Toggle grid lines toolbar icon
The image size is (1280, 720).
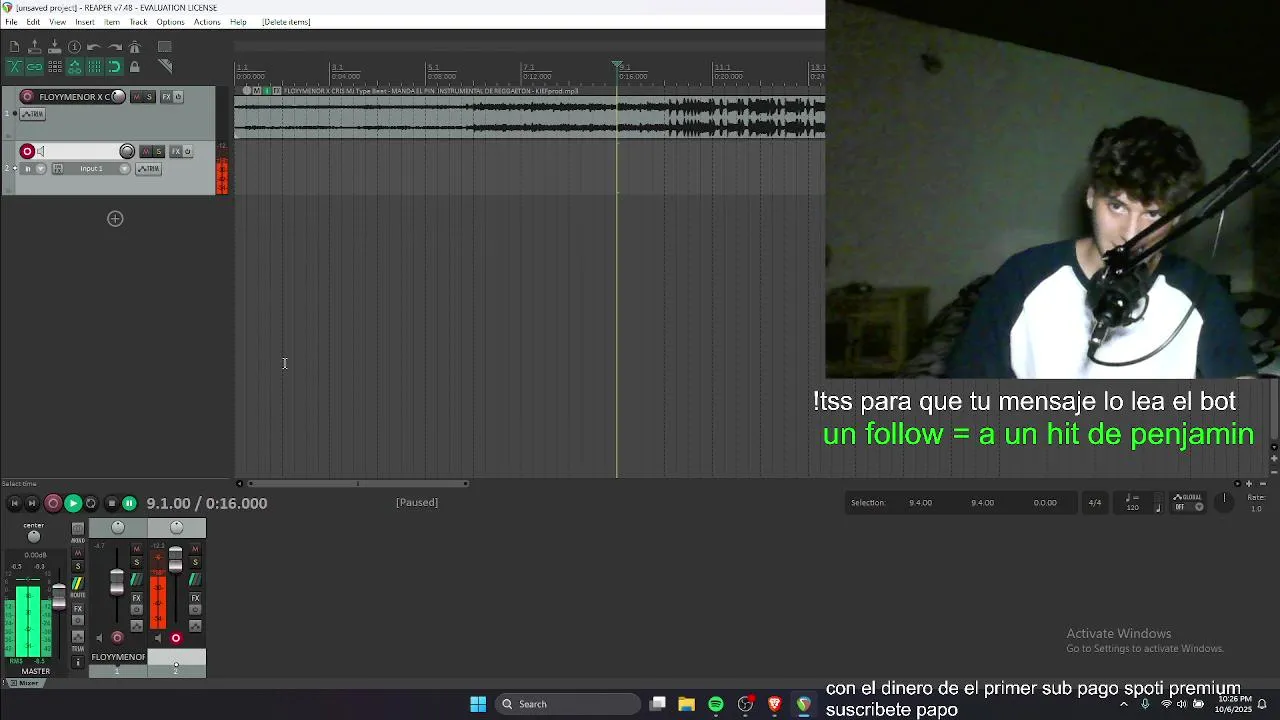(94, 67)
